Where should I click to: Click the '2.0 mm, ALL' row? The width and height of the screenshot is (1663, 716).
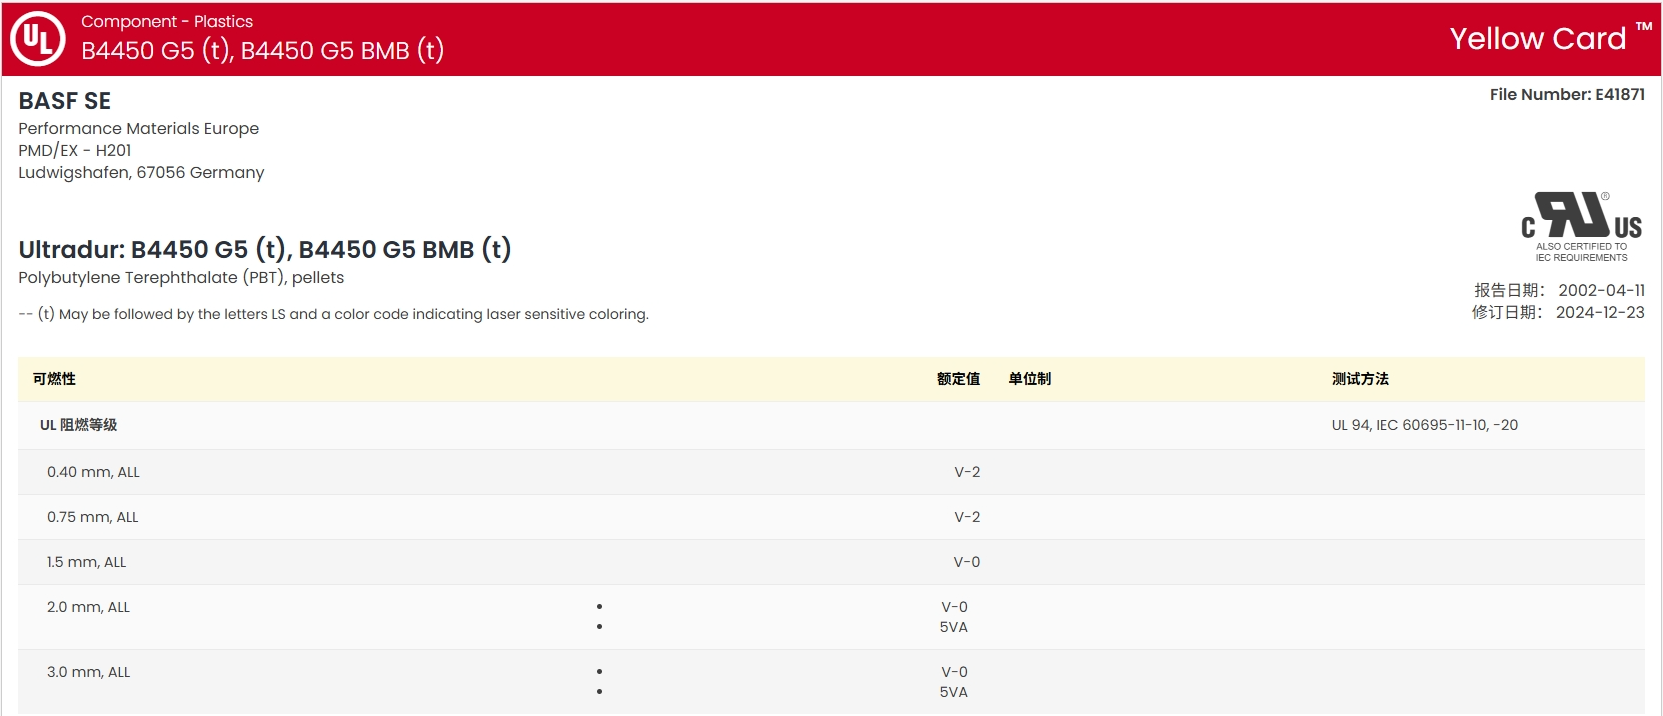(x=831, y=617)
